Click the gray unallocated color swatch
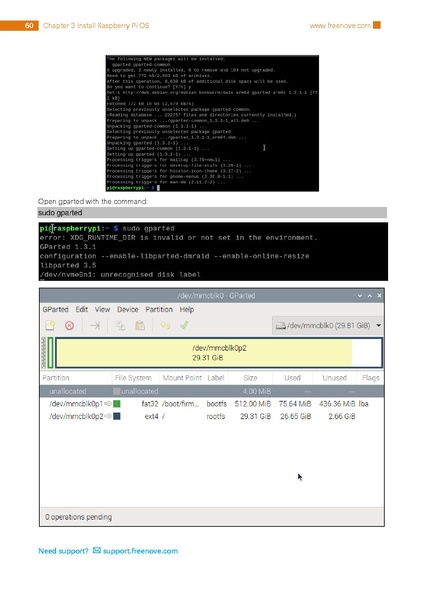Image resolution: width=424 pixels, height=600 pixels. 117,391
